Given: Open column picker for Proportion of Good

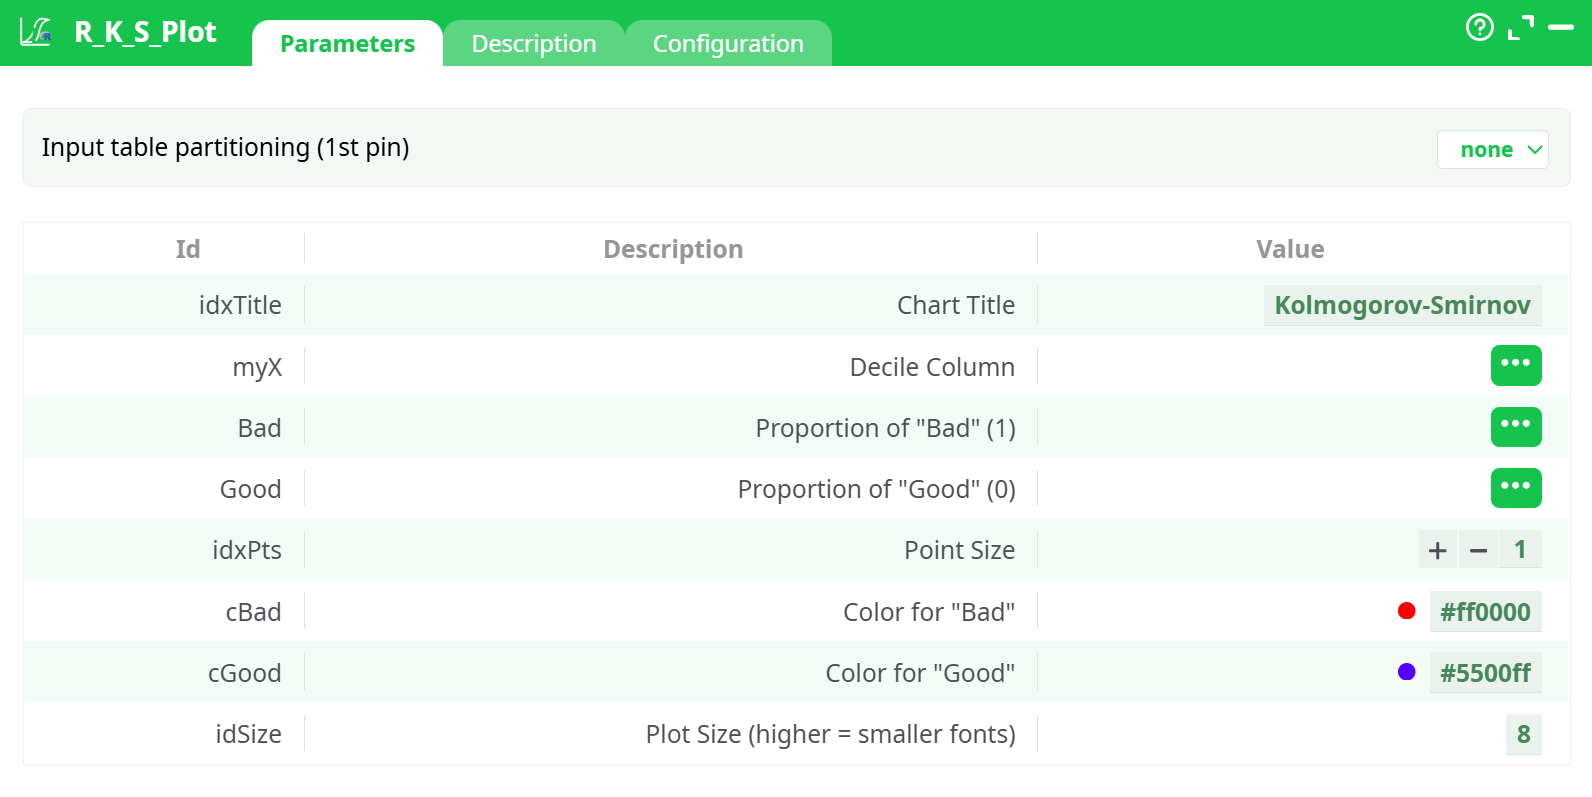Looking at the screenshot, I should coord(1515,488).
